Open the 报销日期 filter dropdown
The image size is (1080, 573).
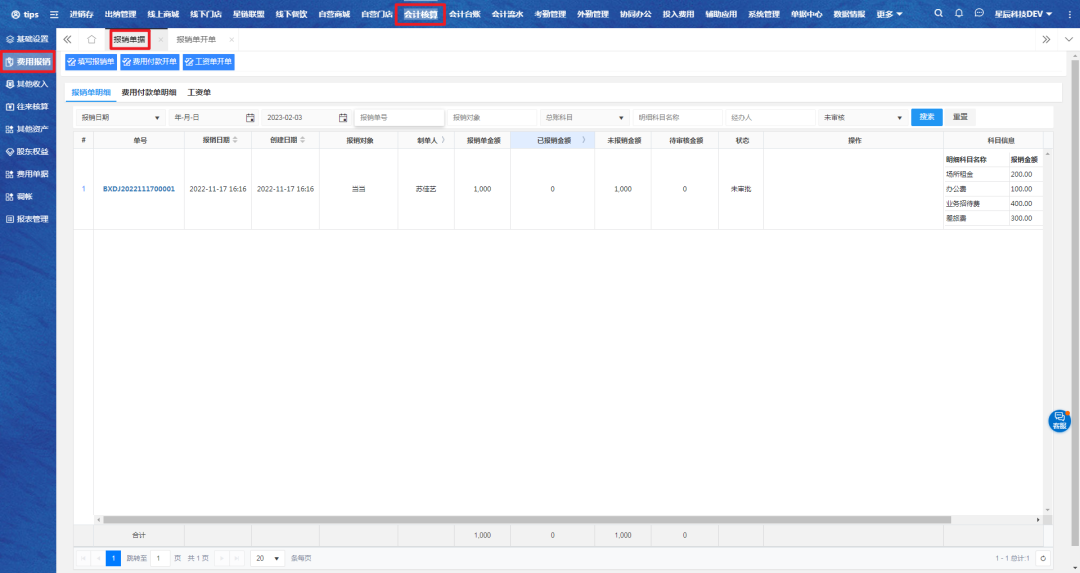click(120, 117)
